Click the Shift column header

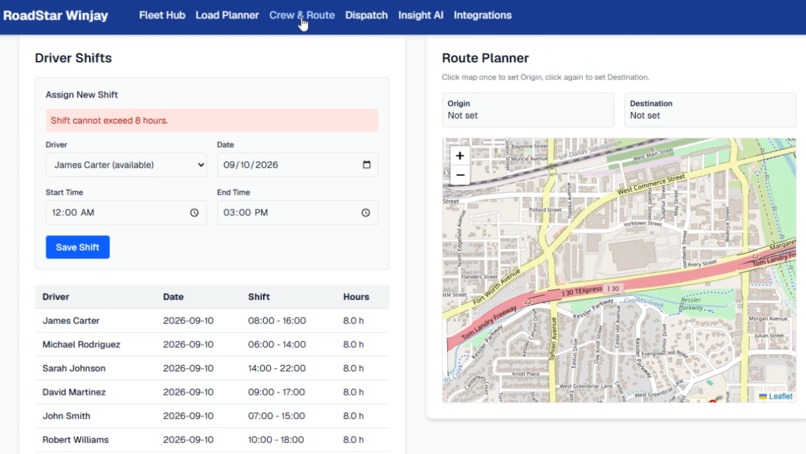click(x=259, y=297)
